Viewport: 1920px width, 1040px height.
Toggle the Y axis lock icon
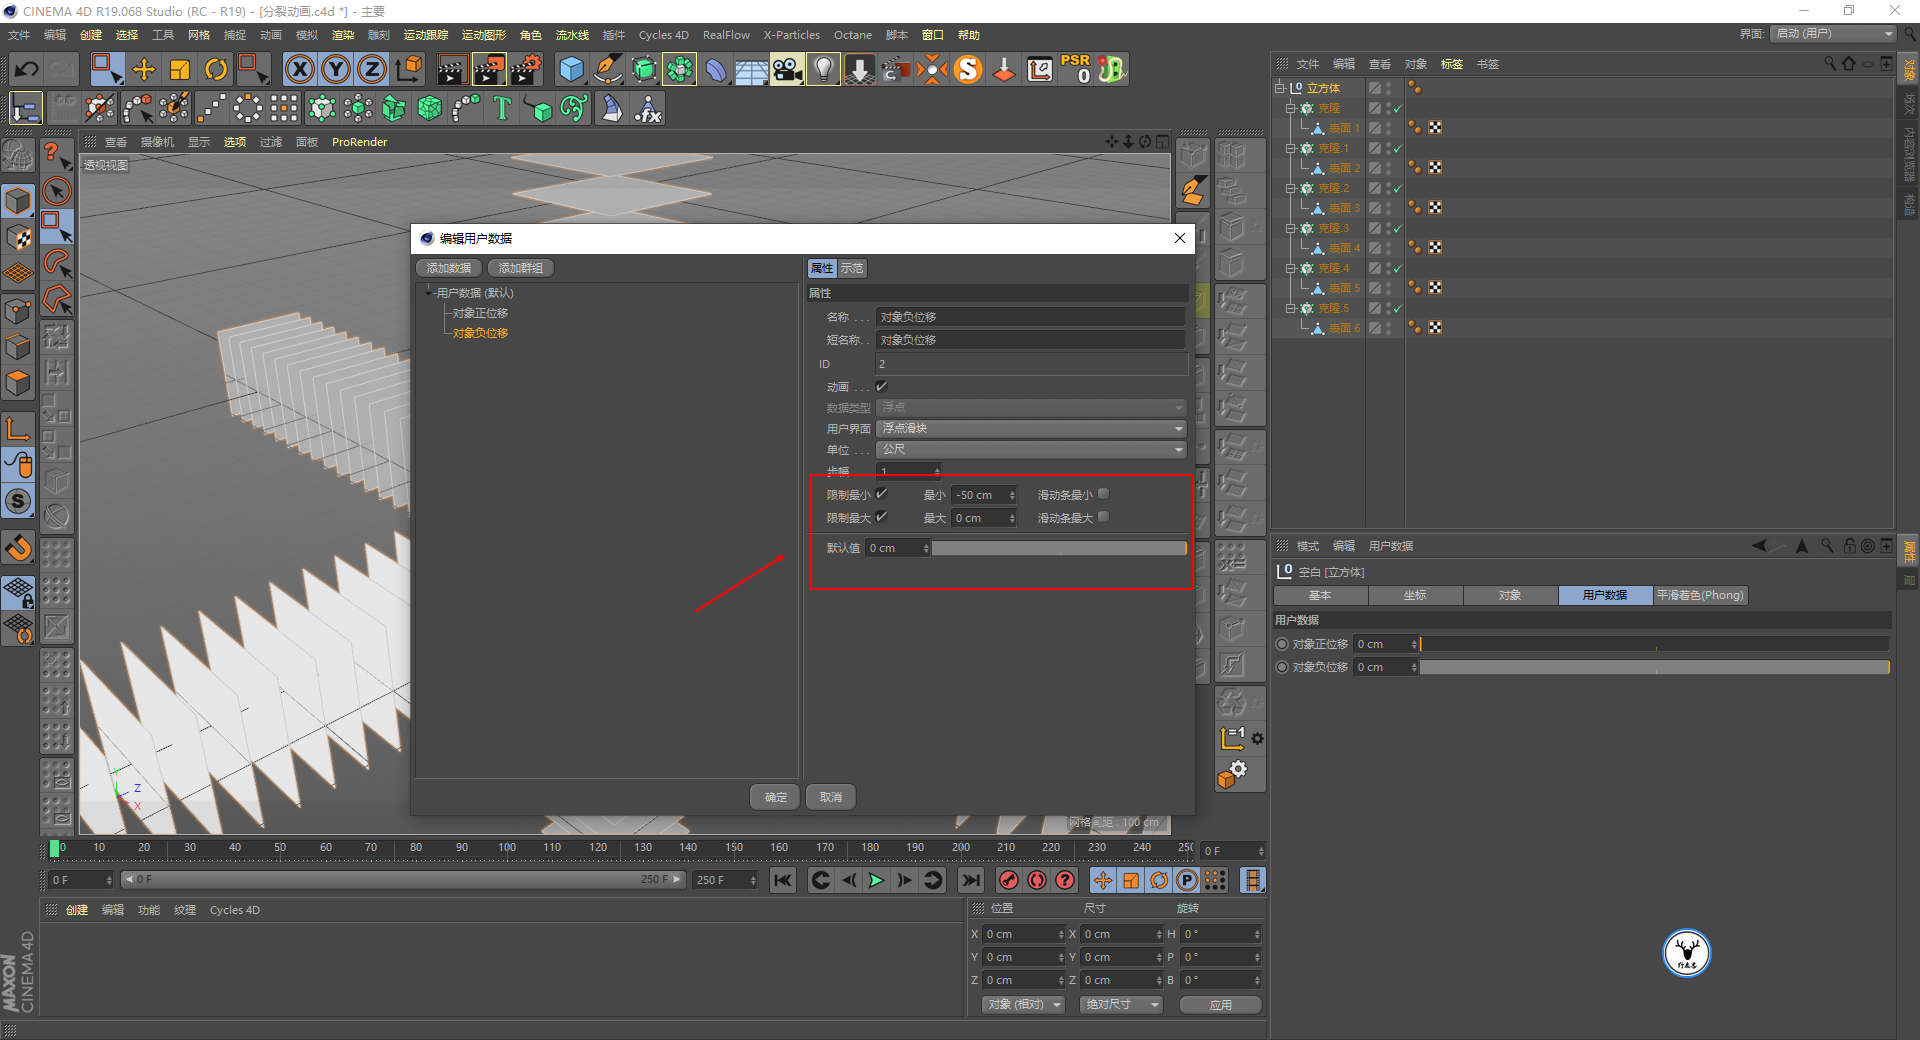coord(336,69)
